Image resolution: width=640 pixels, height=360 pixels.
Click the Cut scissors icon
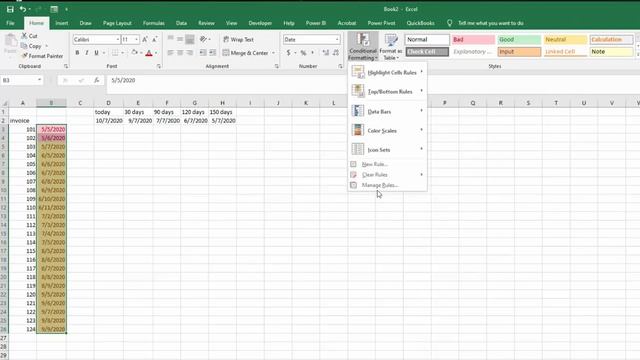(x=24, y=36)
